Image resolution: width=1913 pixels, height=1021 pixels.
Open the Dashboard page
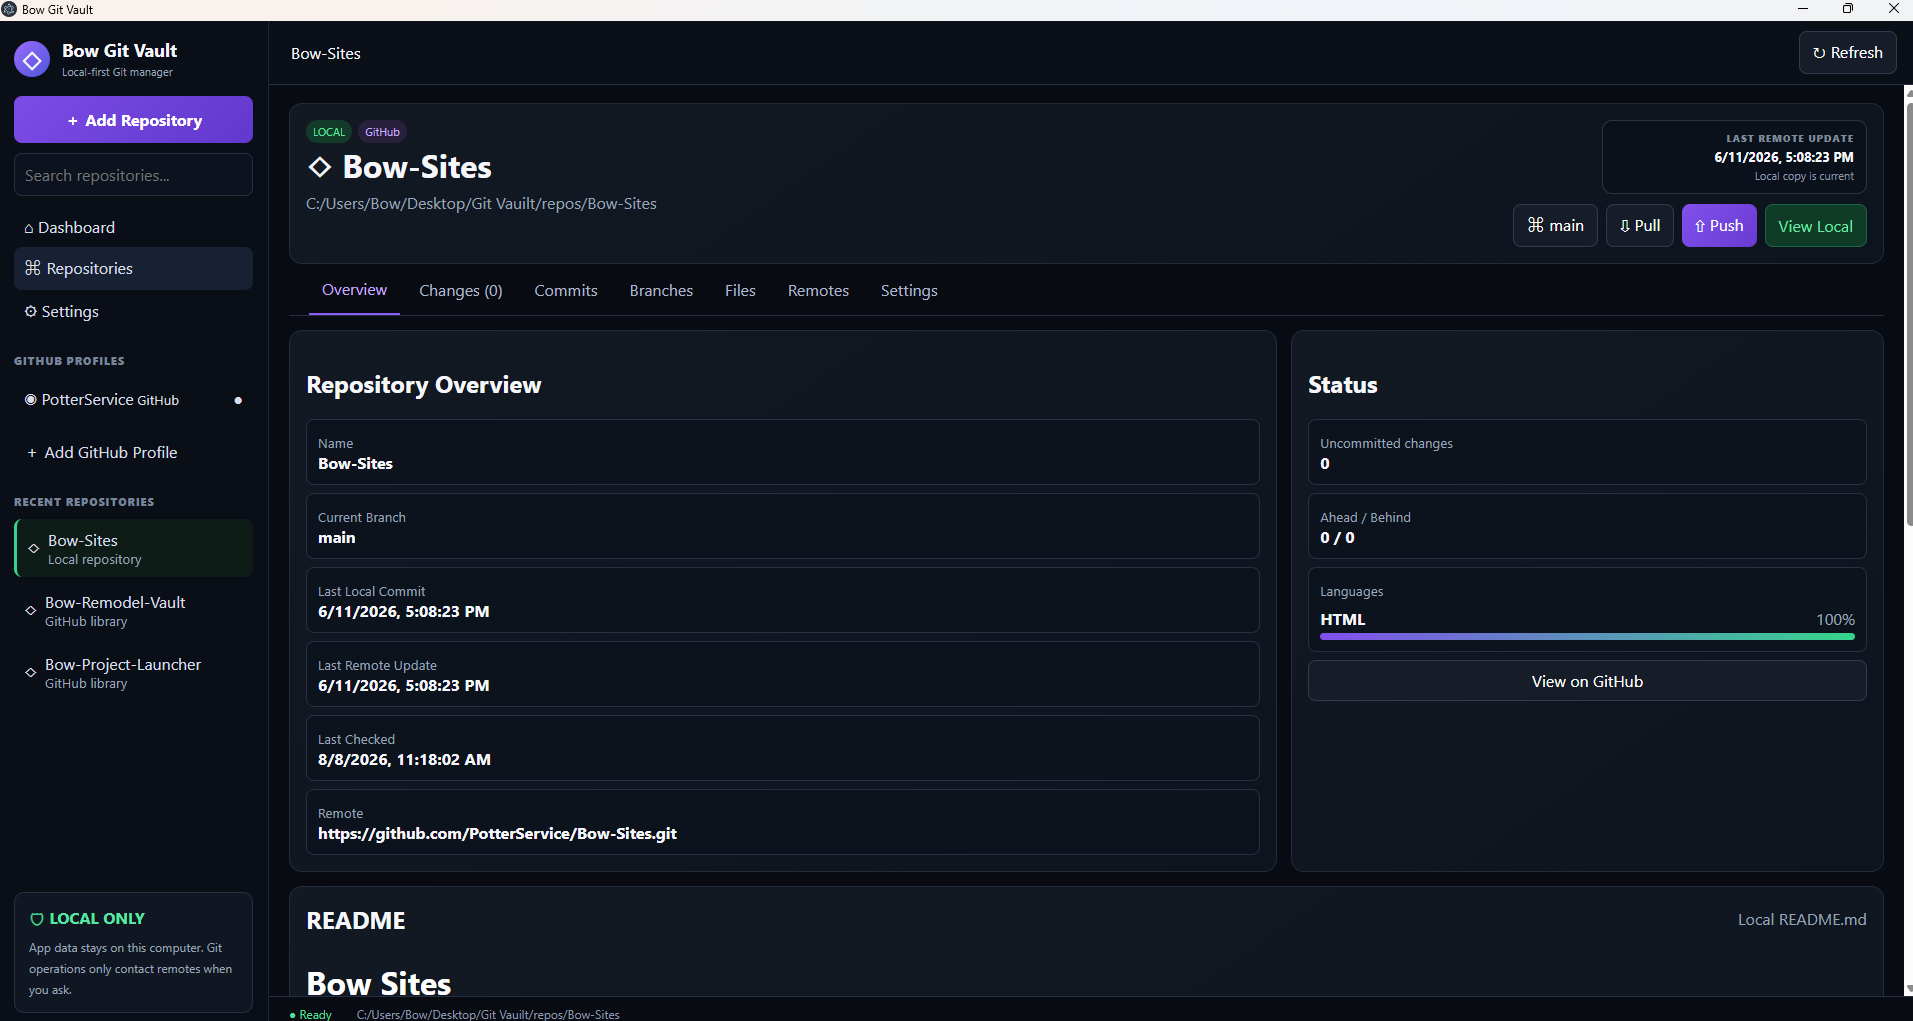coord(133,227)
